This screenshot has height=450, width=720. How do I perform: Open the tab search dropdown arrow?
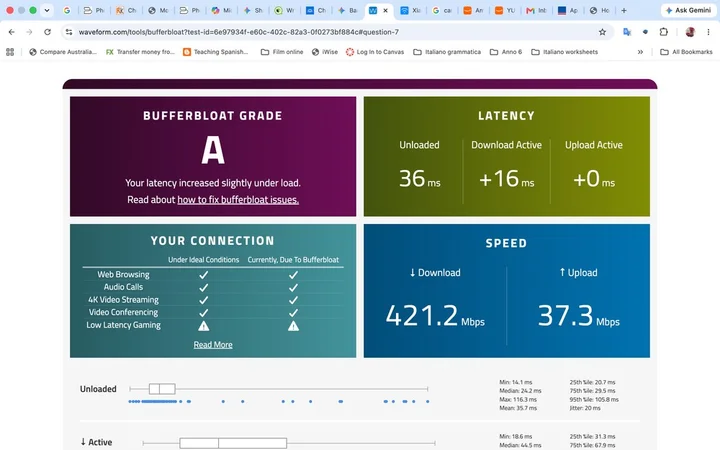[46, 10]
